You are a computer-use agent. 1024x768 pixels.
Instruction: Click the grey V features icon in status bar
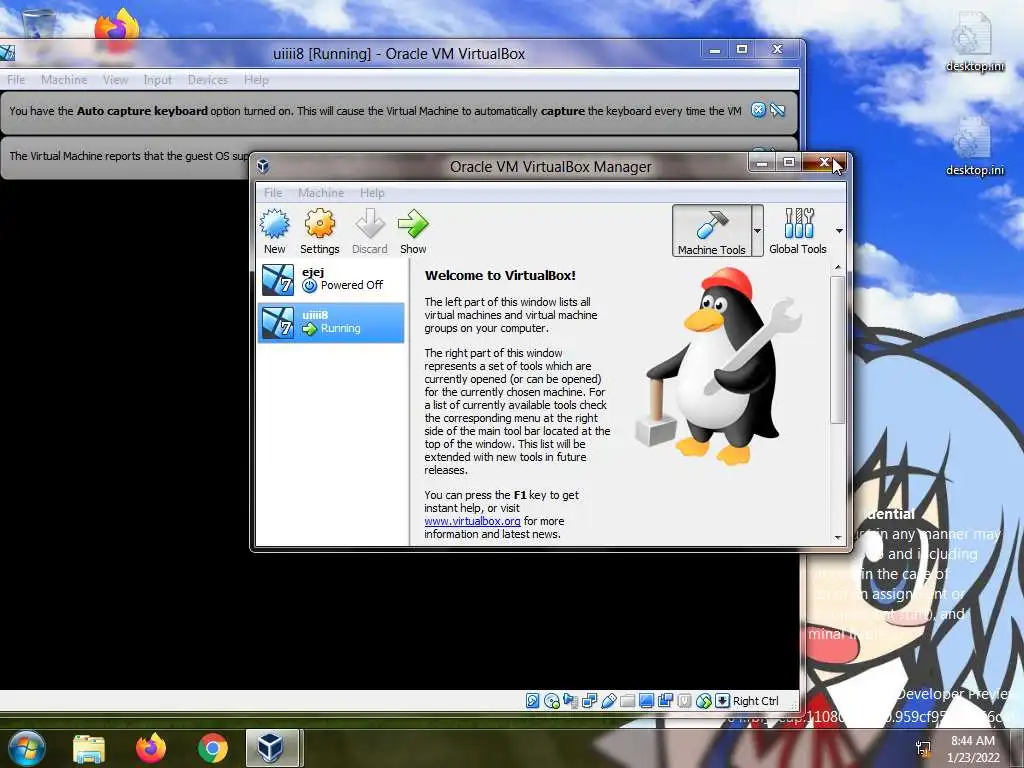pyautogui.click(x=684, y=701)
